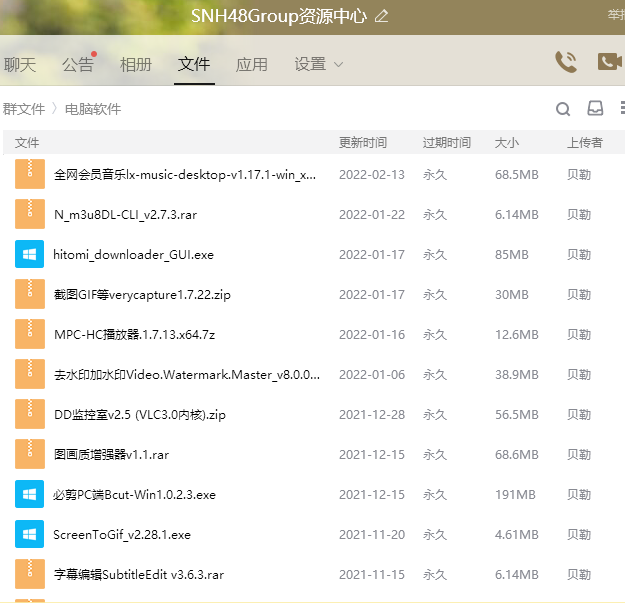Click archive icon of N_m3u8DL-CLI_v2.7.3.rar
625x603 pixels.
pos(30,214)
